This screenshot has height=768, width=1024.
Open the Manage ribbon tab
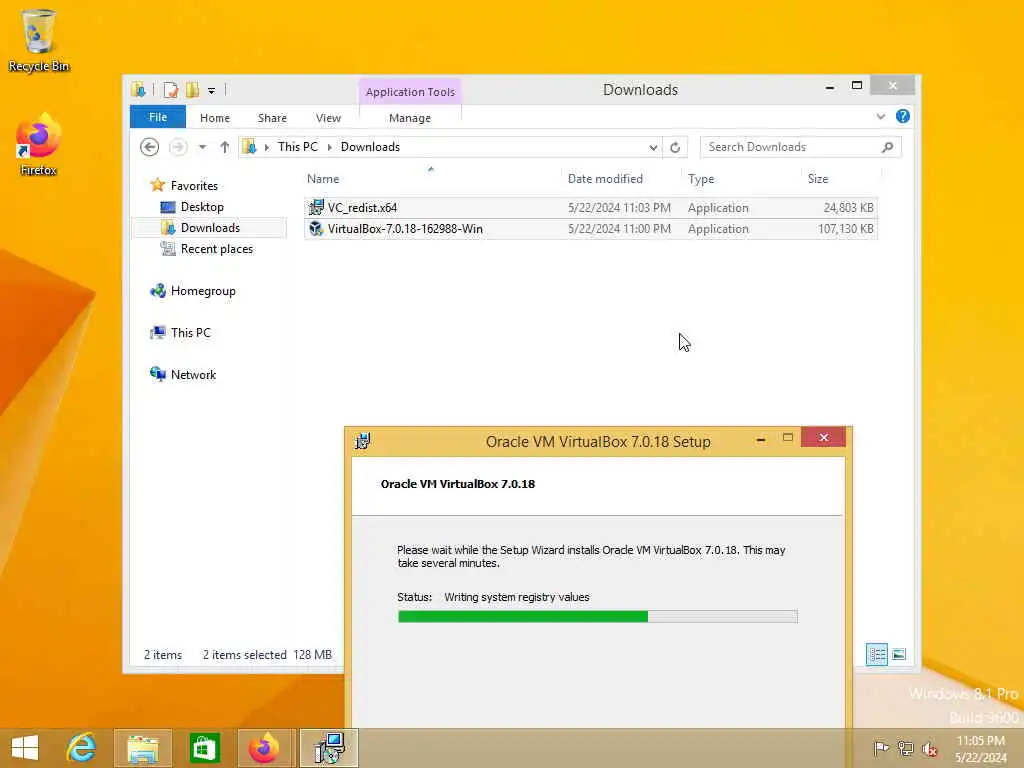[x=410, y=118]
